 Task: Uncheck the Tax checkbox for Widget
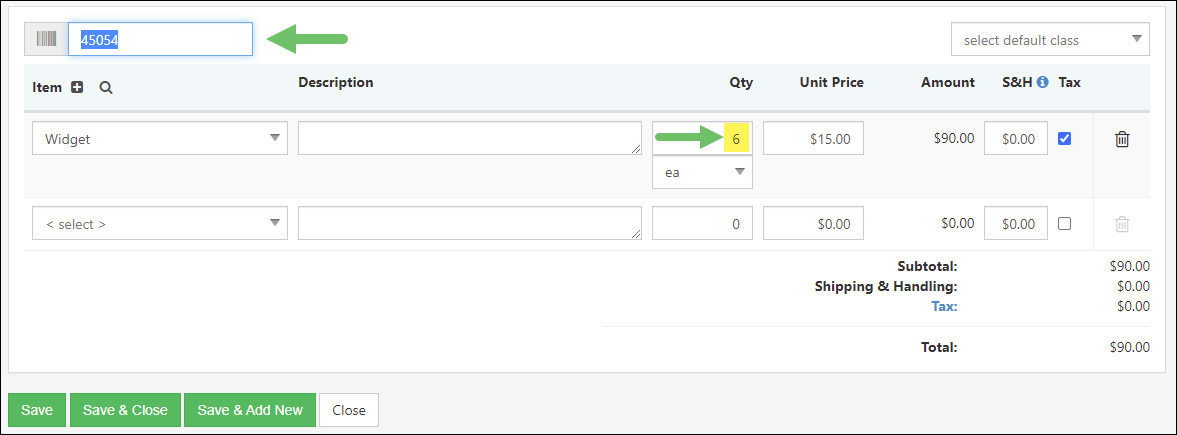point(1064,139)
